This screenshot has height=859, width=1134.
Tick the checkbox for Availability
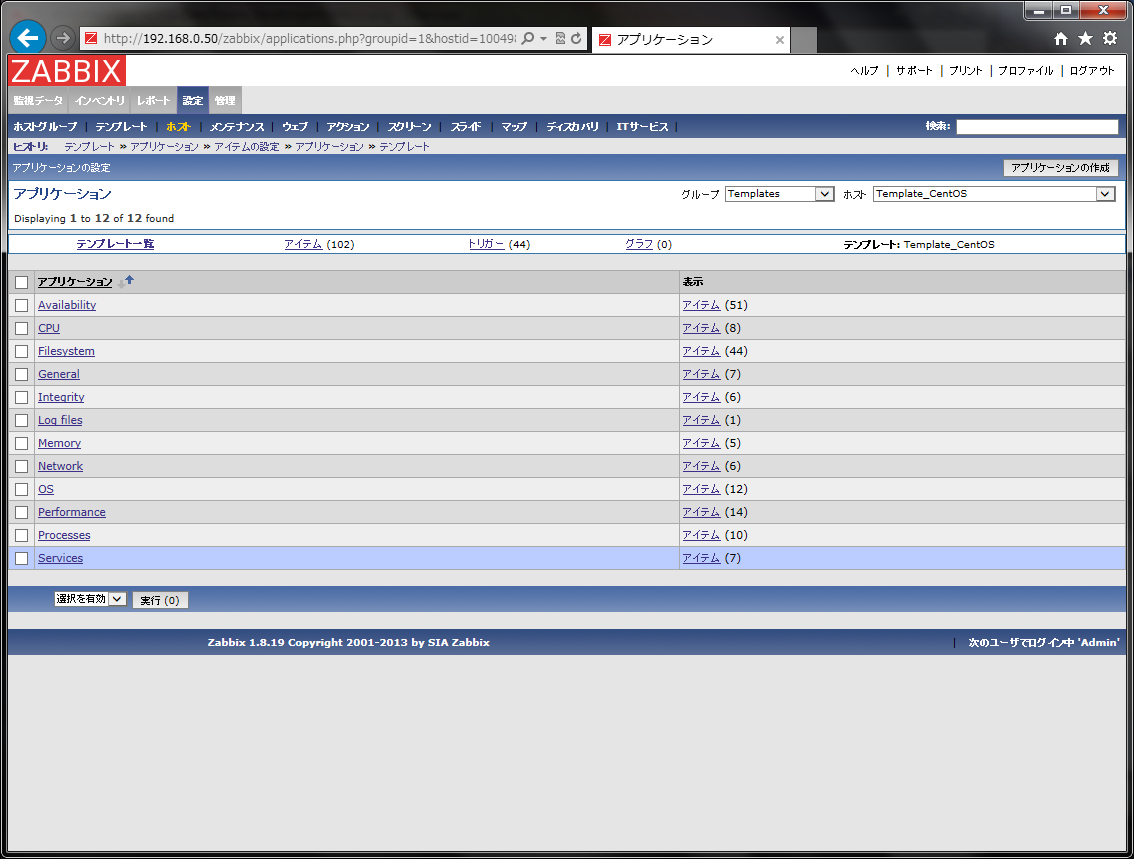(22, 305)
